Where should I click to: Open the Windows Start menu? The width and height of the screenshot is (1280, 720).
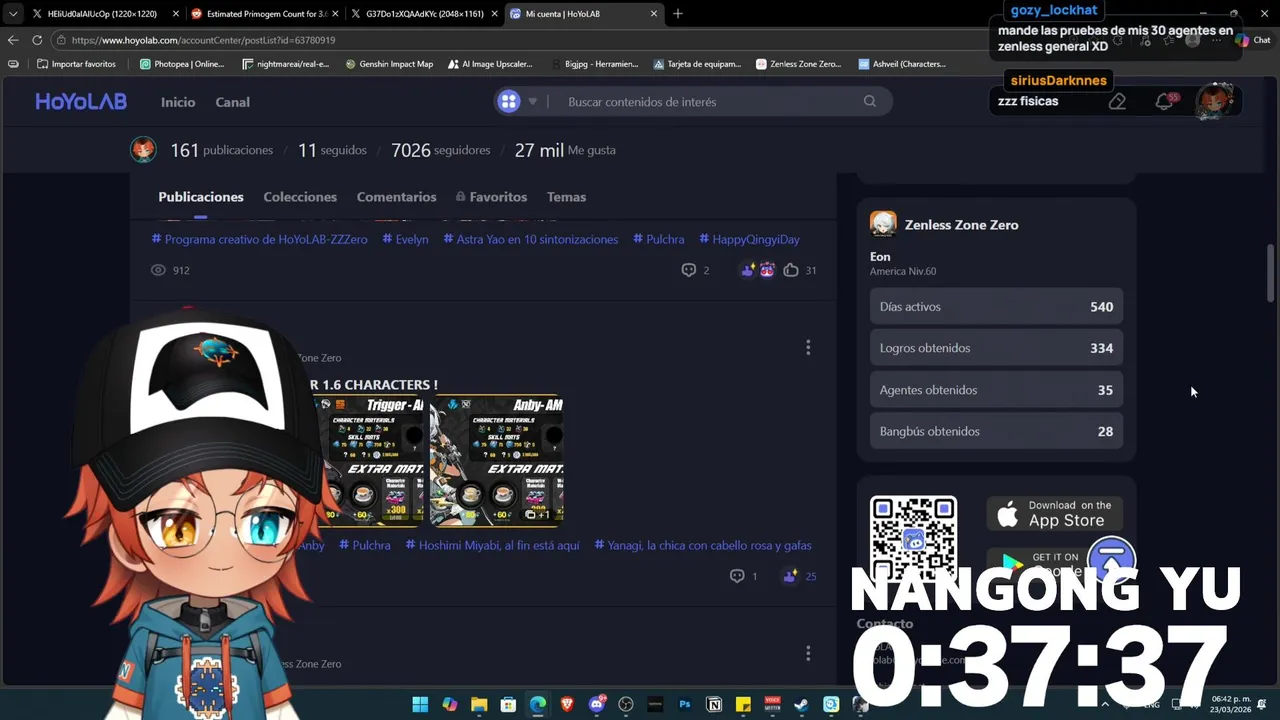coord(420,704)
